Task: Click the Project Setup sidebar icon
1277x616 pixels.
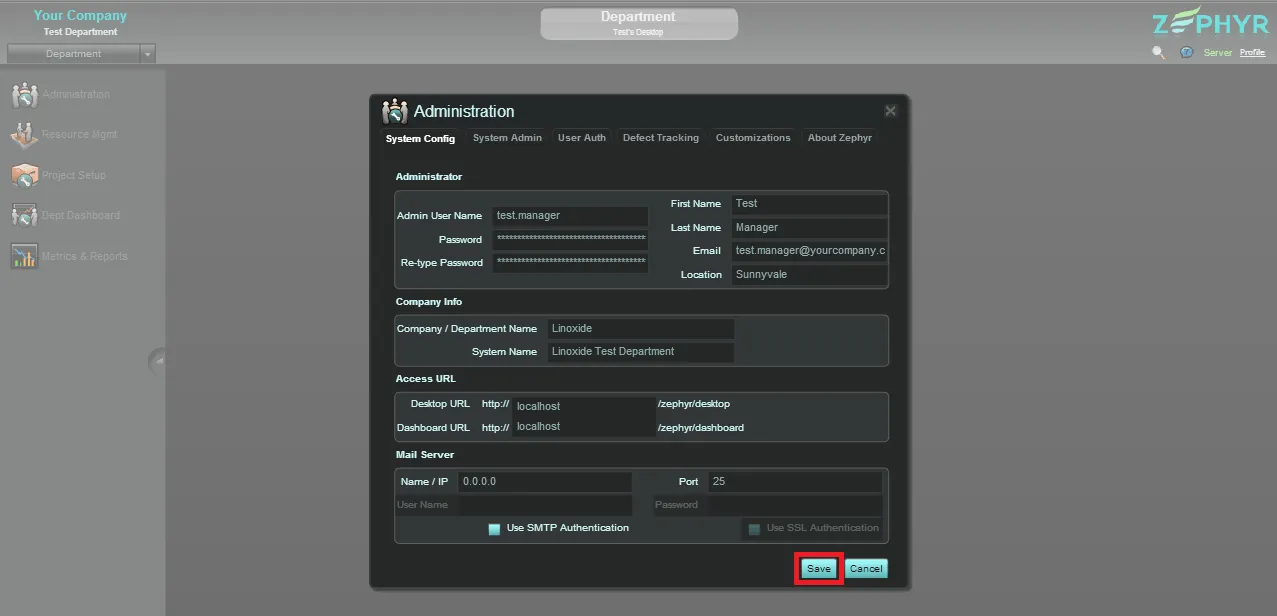Action: pyautogui.click(x=24, y=176)
